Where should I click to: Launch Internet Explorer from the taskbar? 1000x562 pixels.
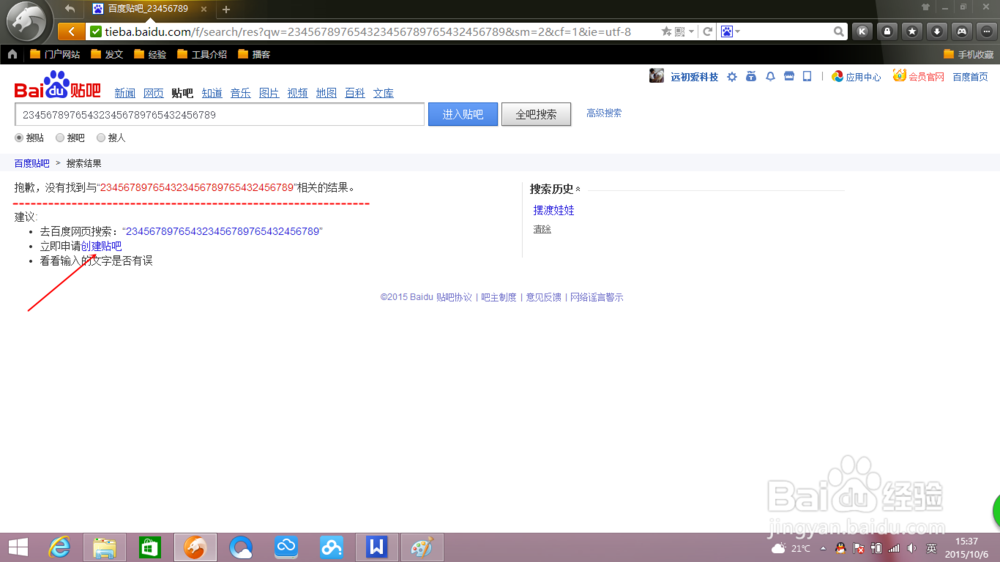(x=59, y=547)
